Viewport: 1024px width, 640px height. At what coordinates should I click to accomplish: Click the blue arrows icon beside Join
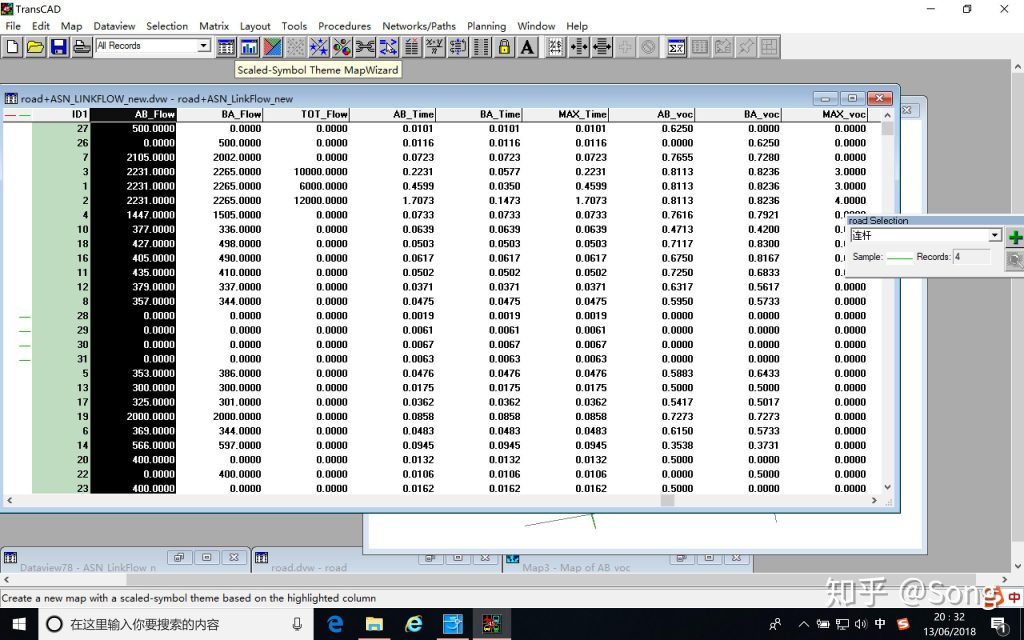tap(388, 47)
